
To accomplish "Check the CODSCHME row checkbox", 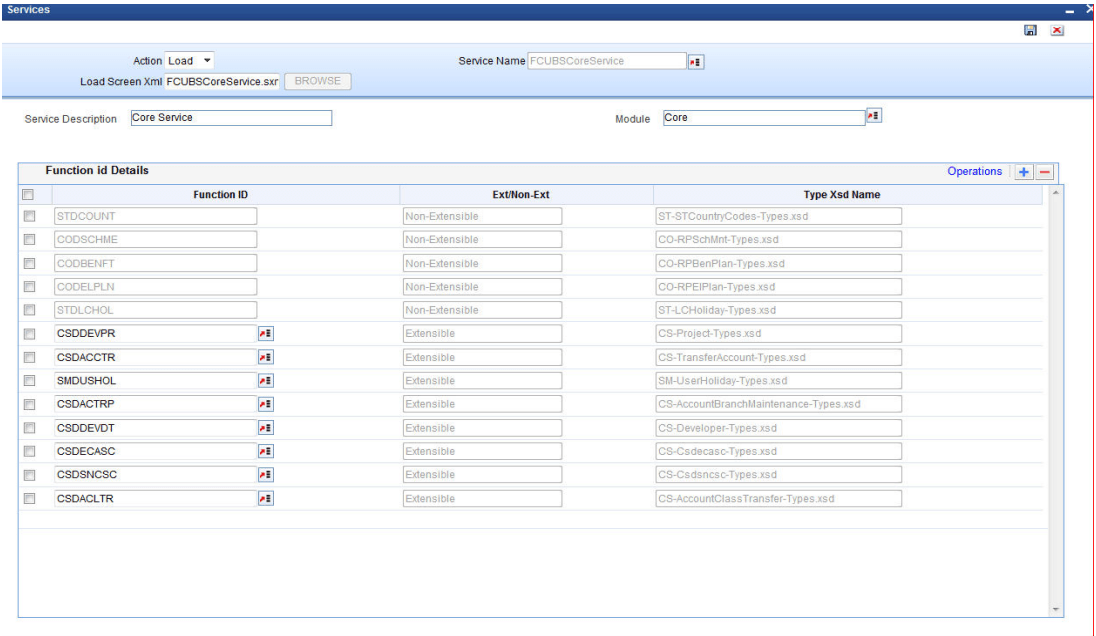I will 29,239.
